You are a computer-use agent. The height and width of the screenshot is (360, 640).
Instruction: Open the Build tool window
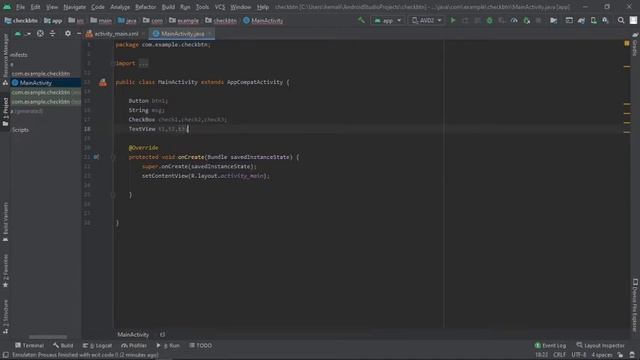pyautogui.click(x=63, y=345)
